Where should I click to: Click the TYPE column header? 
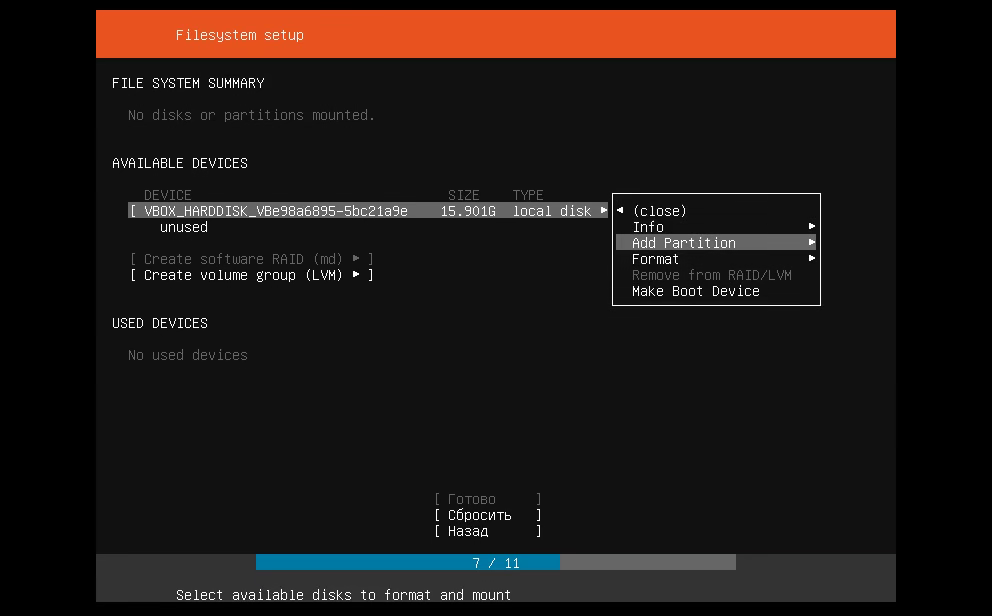(x=528, y=195)
